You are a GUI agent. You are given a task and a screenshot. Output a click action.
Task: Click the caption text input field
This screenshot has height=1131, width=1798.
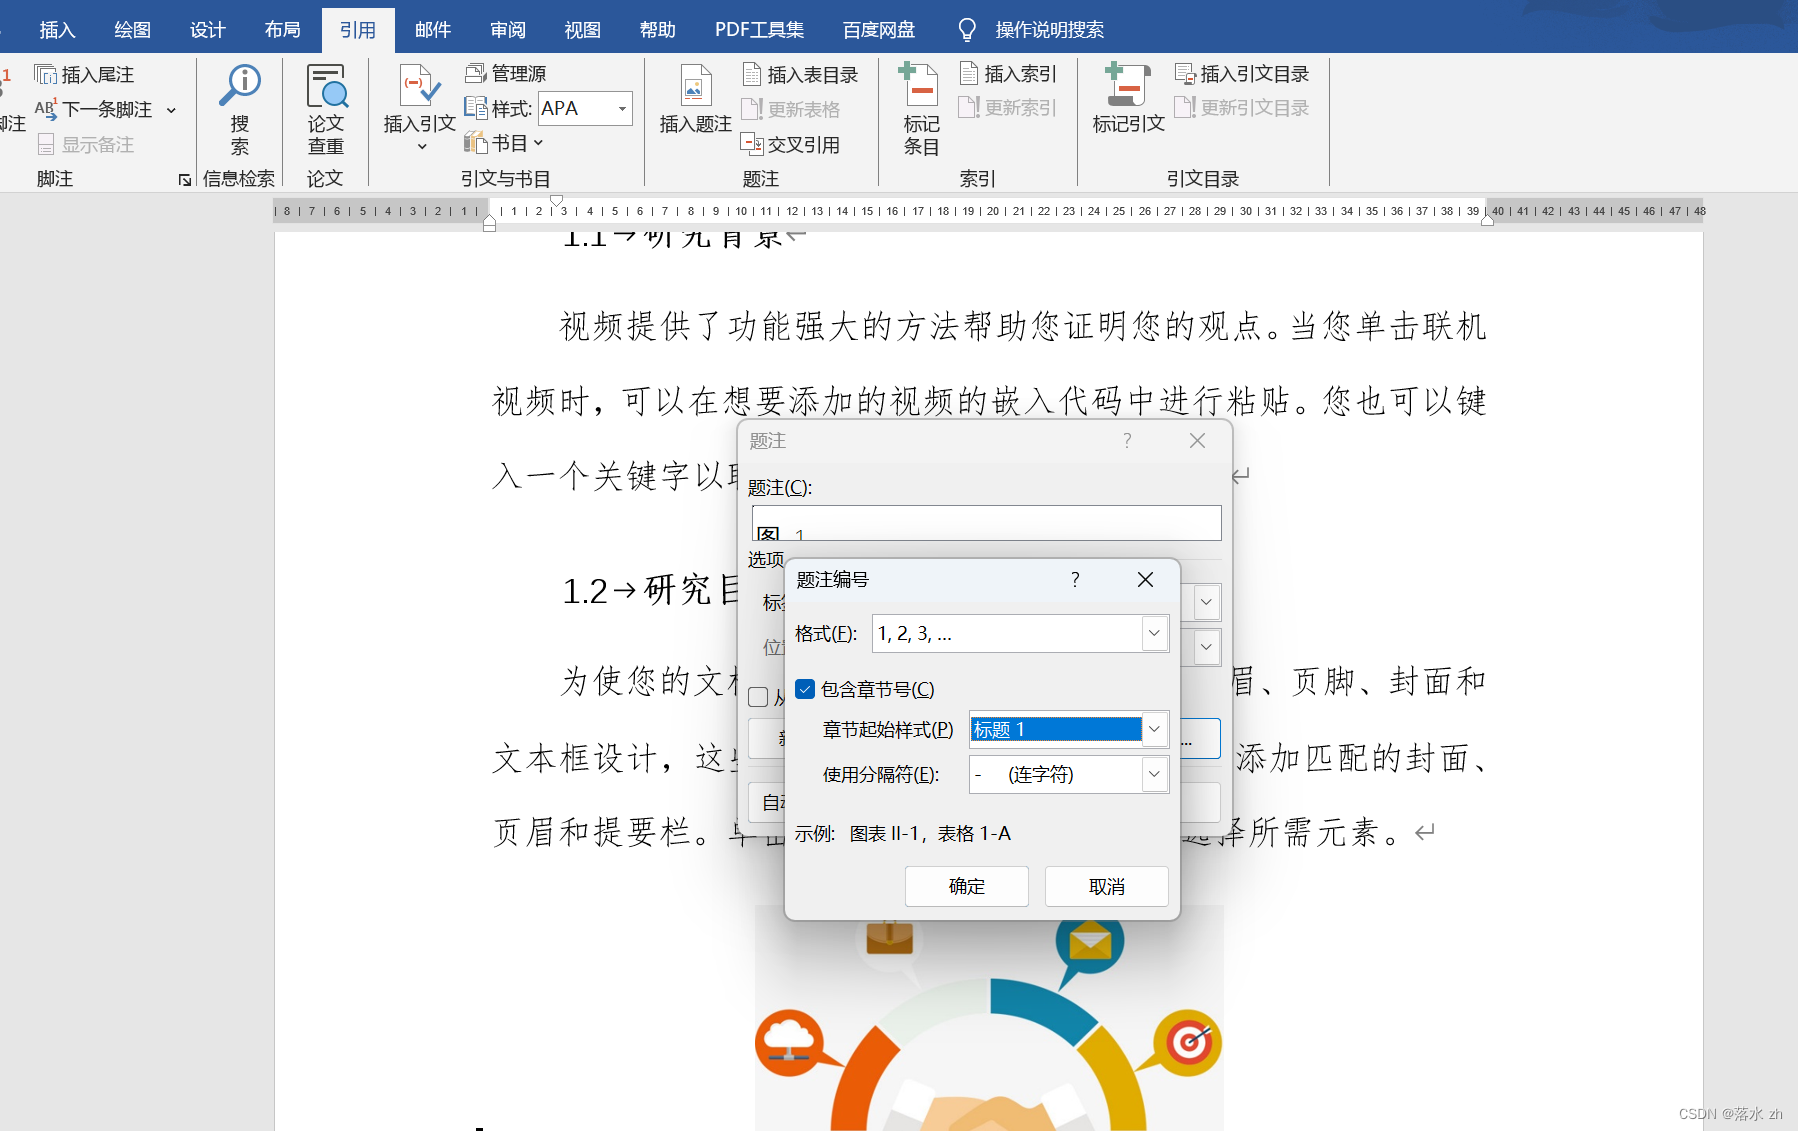coord(986,523)
